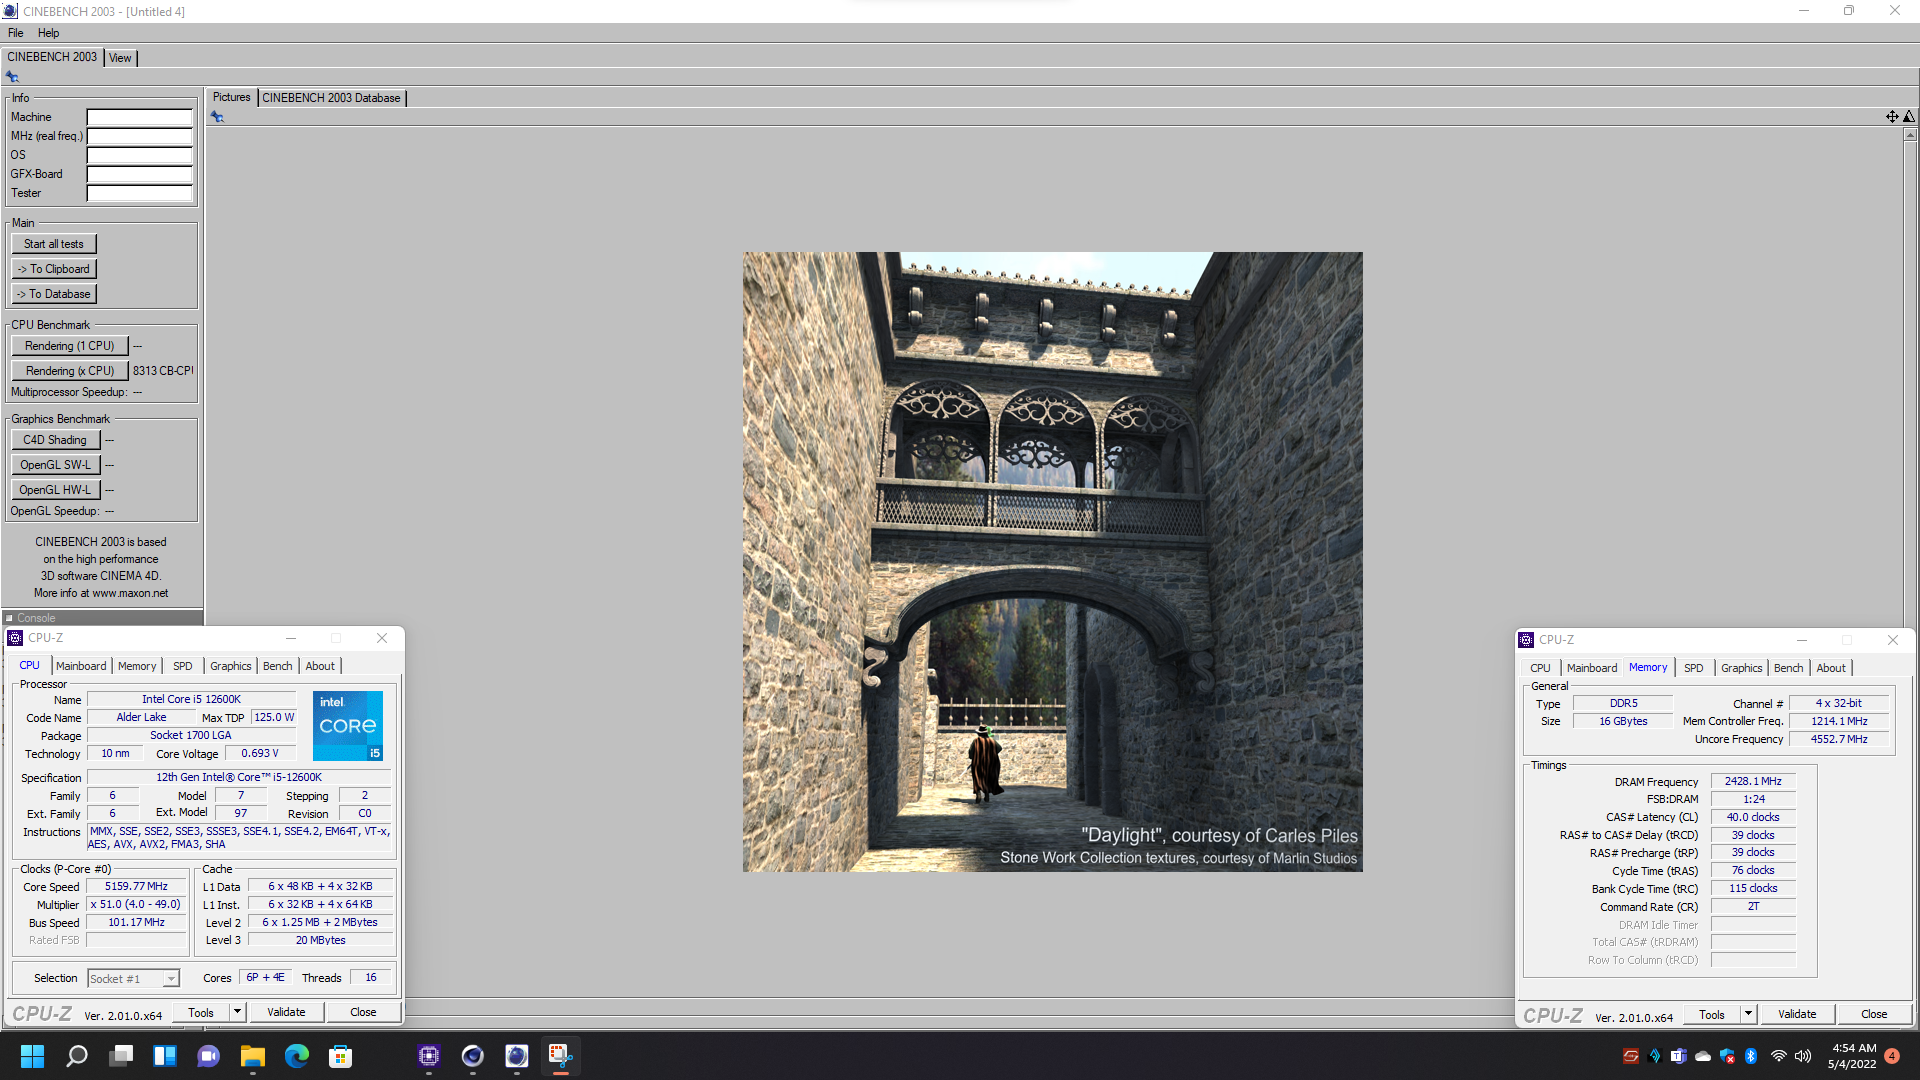Run the OpenGL SW-L benchmark
This screenshot has height=1080, width=1920.
pyautogui.click(x=55, y=465)
